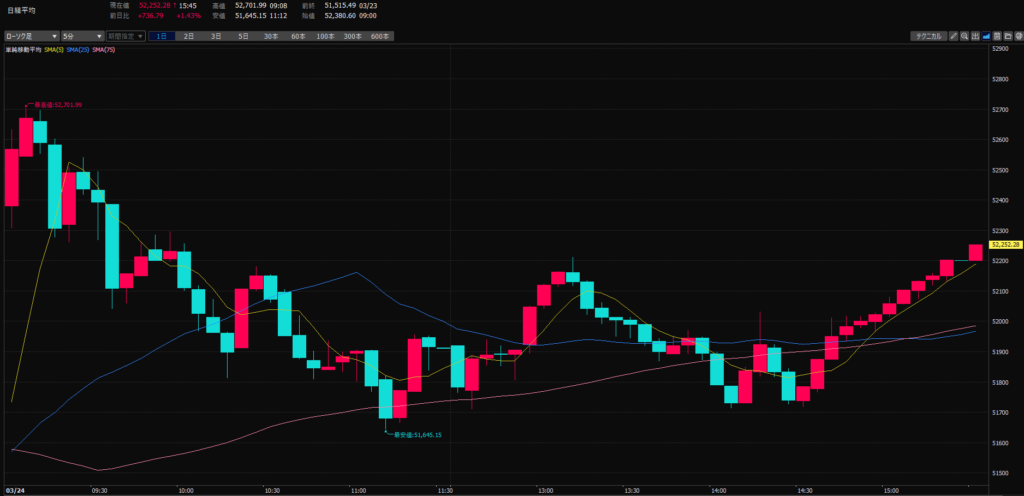Open the 期間指定 period dropdown
Screen dimensions: 1024x496
pos(119,36)
